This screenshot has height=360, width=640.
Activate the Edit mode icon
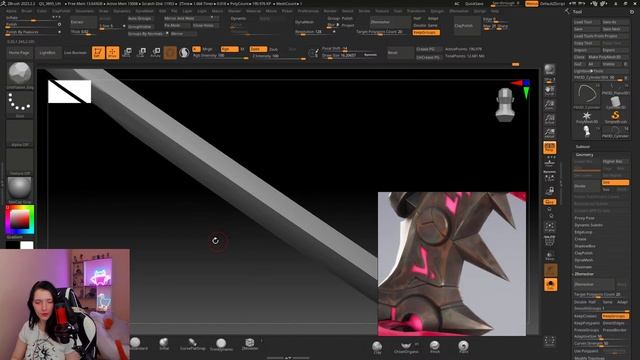coord(98,52)
